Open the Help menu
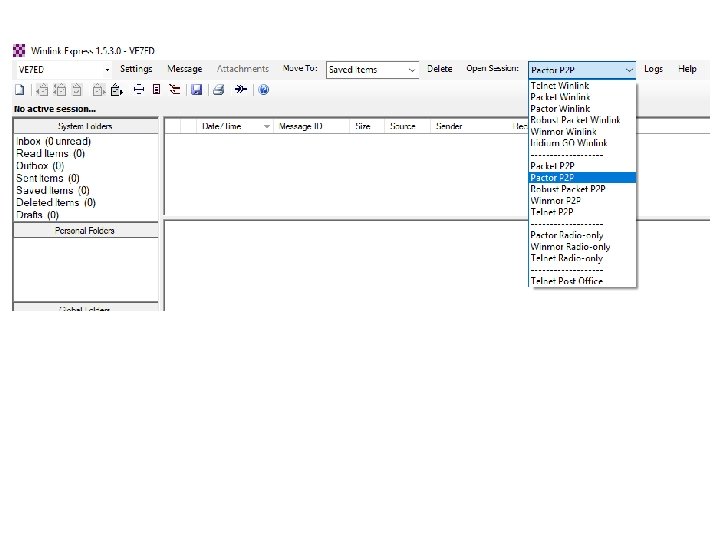Image resolution: width=720 pixels, height=540 pixels. [x=687, y=69]
